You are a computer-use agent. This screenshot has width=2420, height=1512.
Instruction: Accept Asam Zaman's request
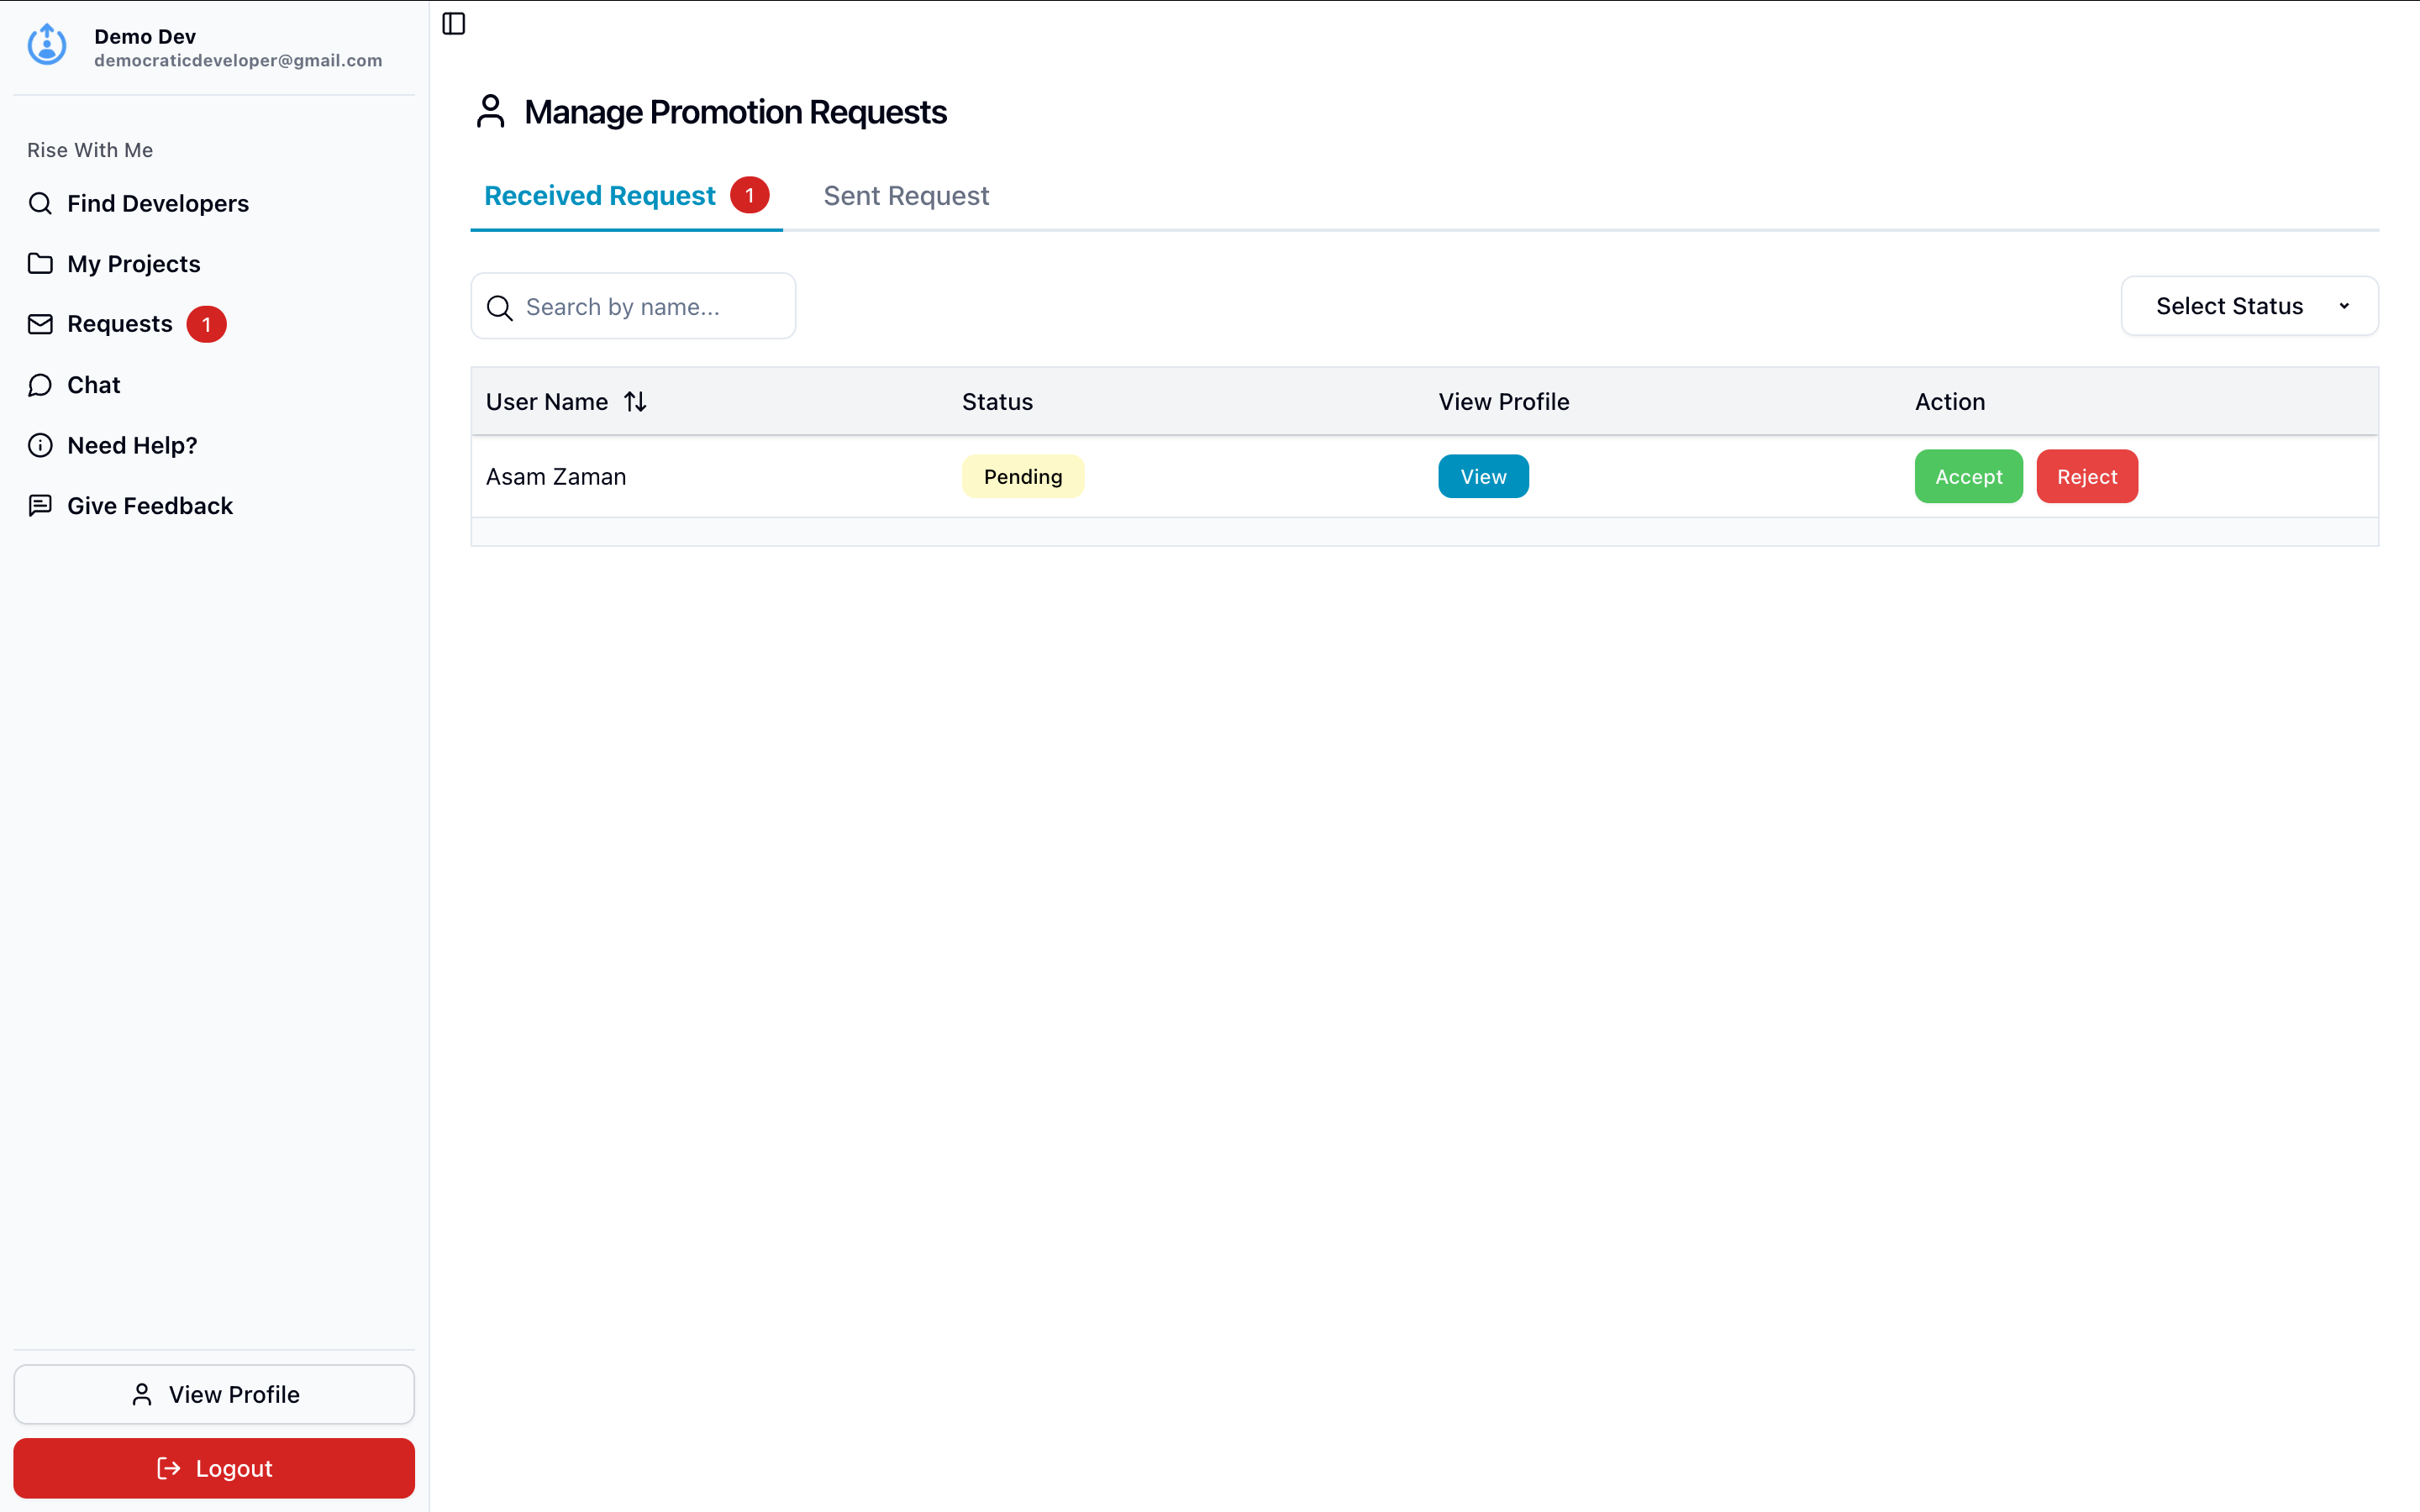point(1967,477)
